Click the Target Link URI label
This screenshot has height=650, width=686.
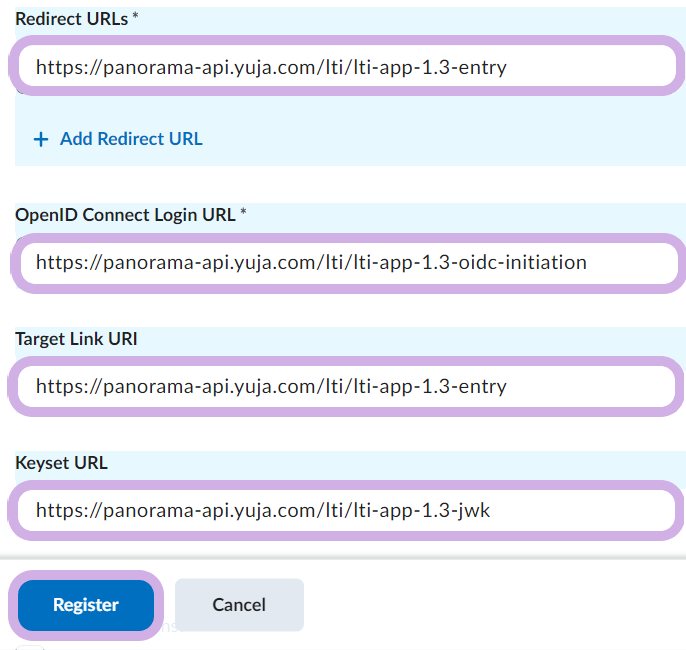coord(76,339)
